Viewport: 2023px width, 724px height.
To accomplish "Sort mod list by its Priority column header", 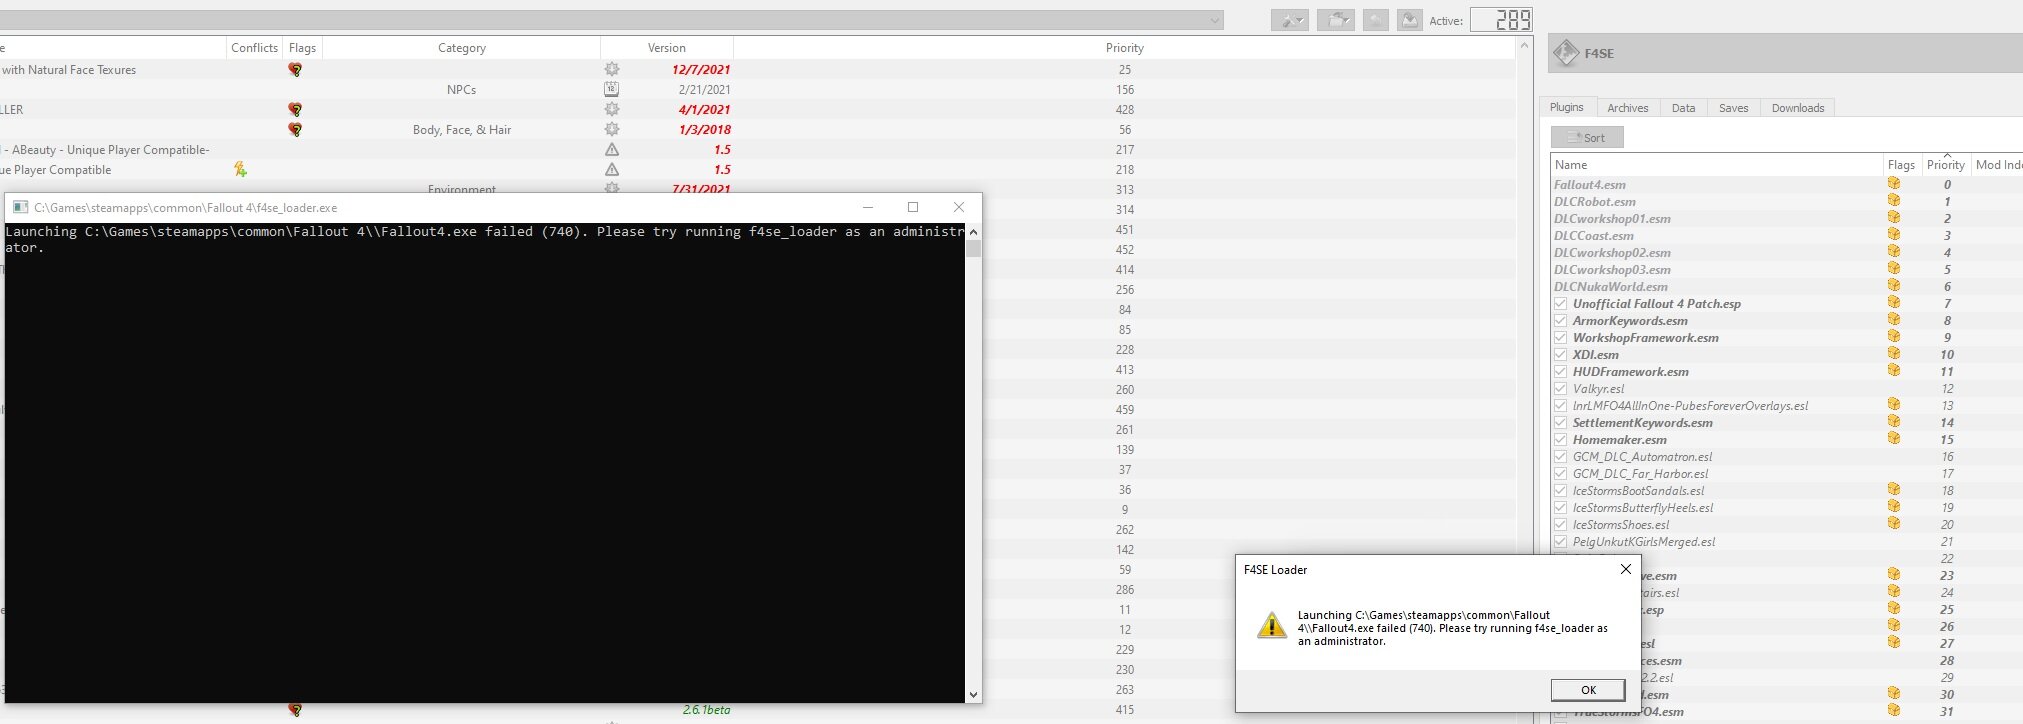I will click(1124, 48).
